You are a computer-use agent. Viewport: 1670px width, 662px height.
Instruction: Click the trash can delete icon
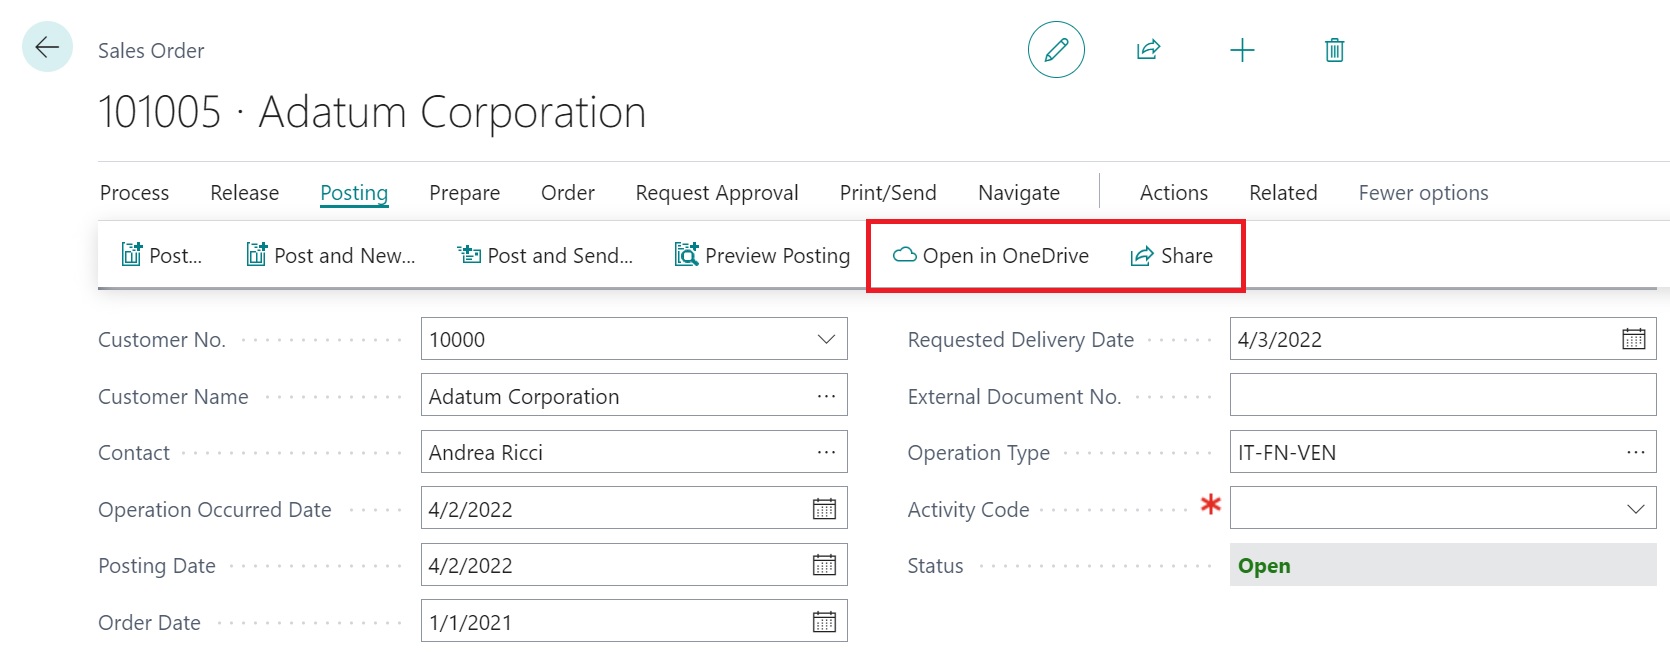point(1334,50)
